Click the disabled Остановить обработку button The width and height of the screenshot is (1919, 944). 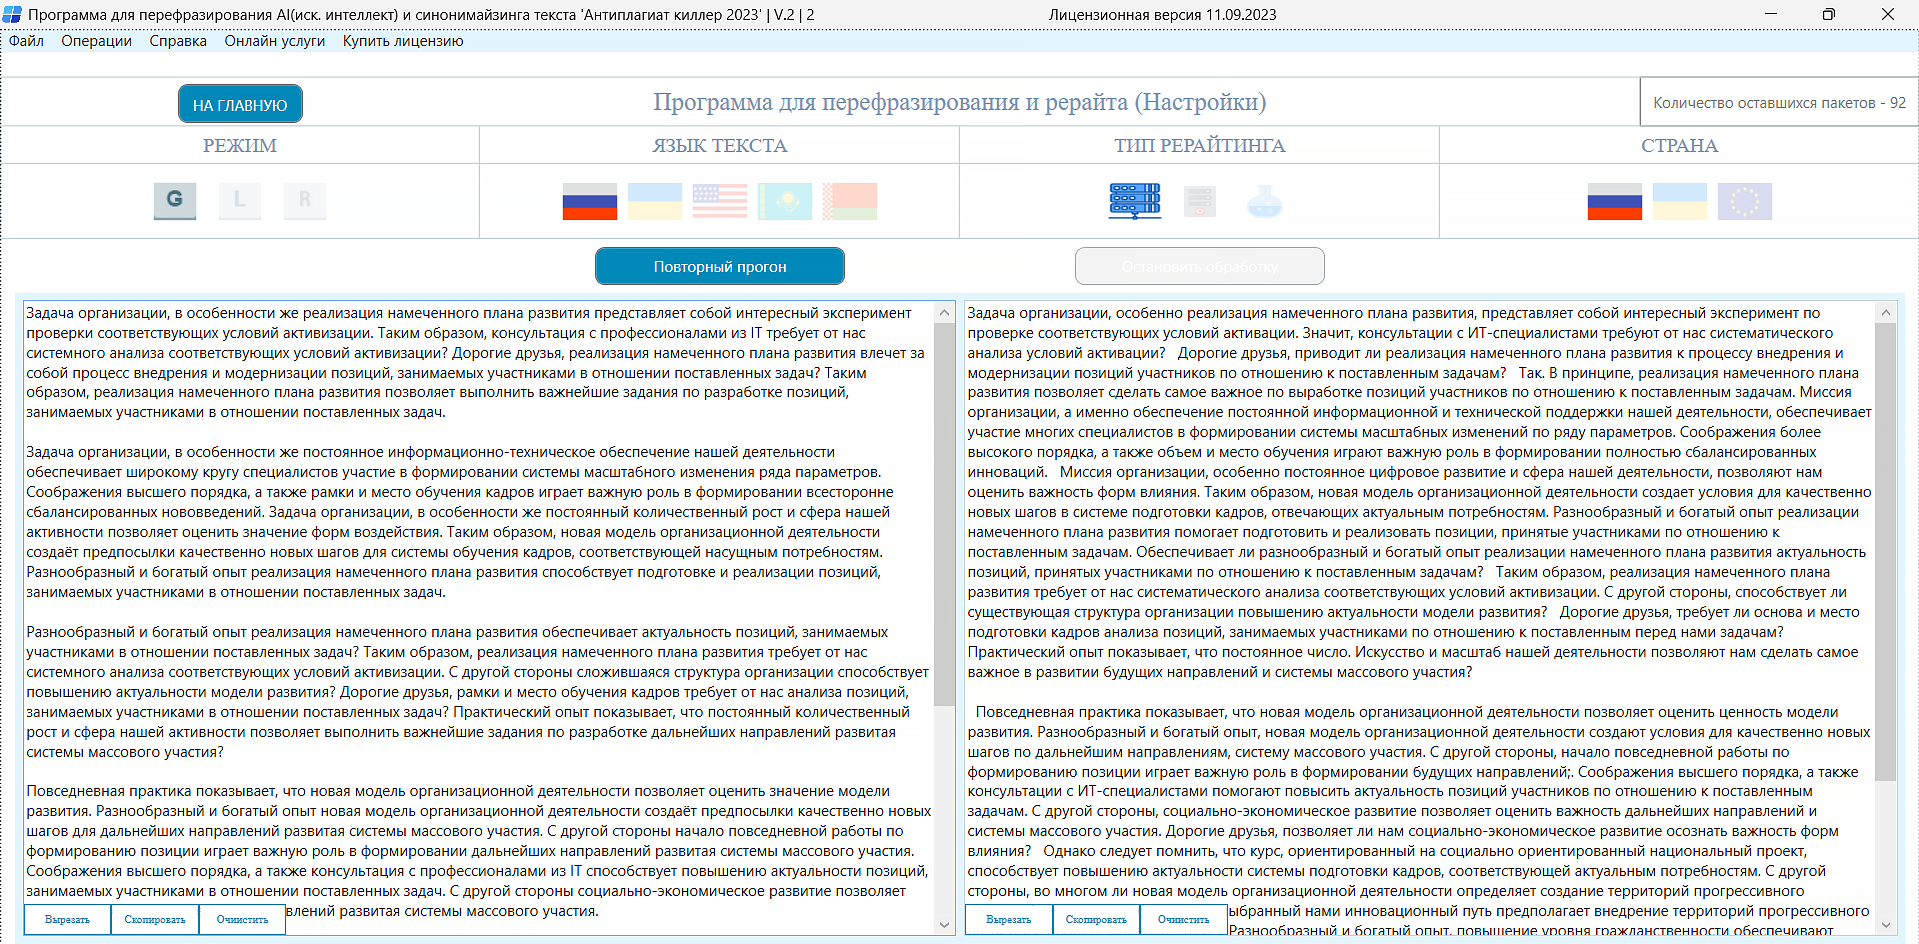click(x=1200, y=266)
